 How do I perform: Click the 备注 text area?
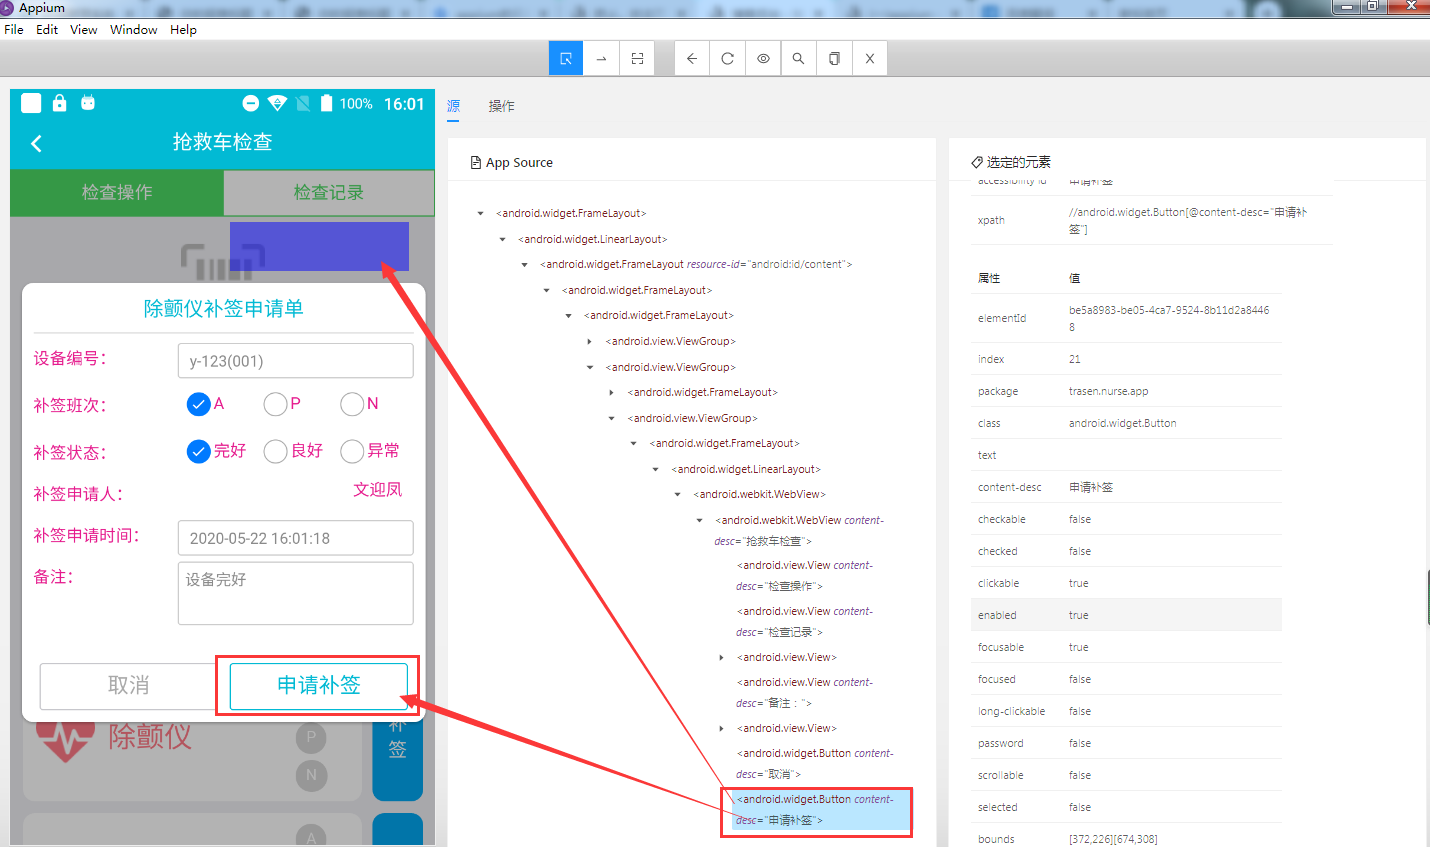click(296, 593)
